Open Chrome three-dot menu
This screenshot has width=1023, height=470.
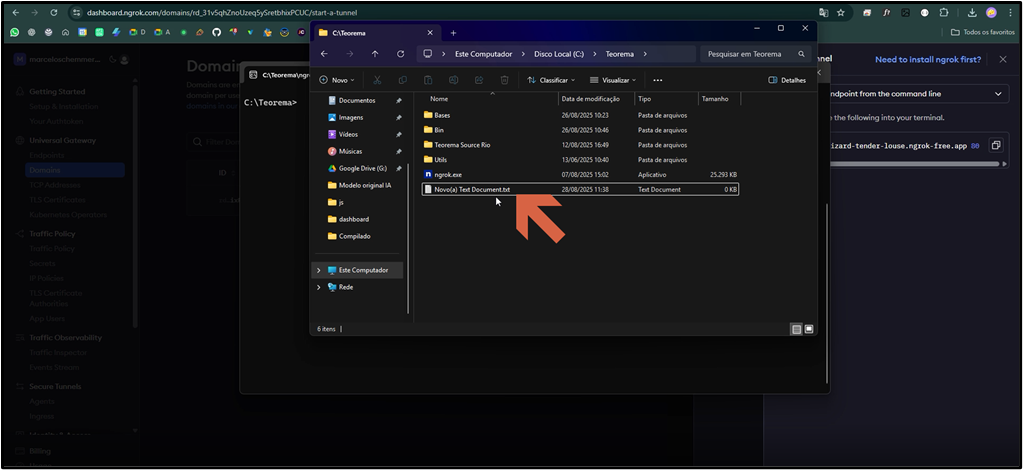coord(1009,12)
